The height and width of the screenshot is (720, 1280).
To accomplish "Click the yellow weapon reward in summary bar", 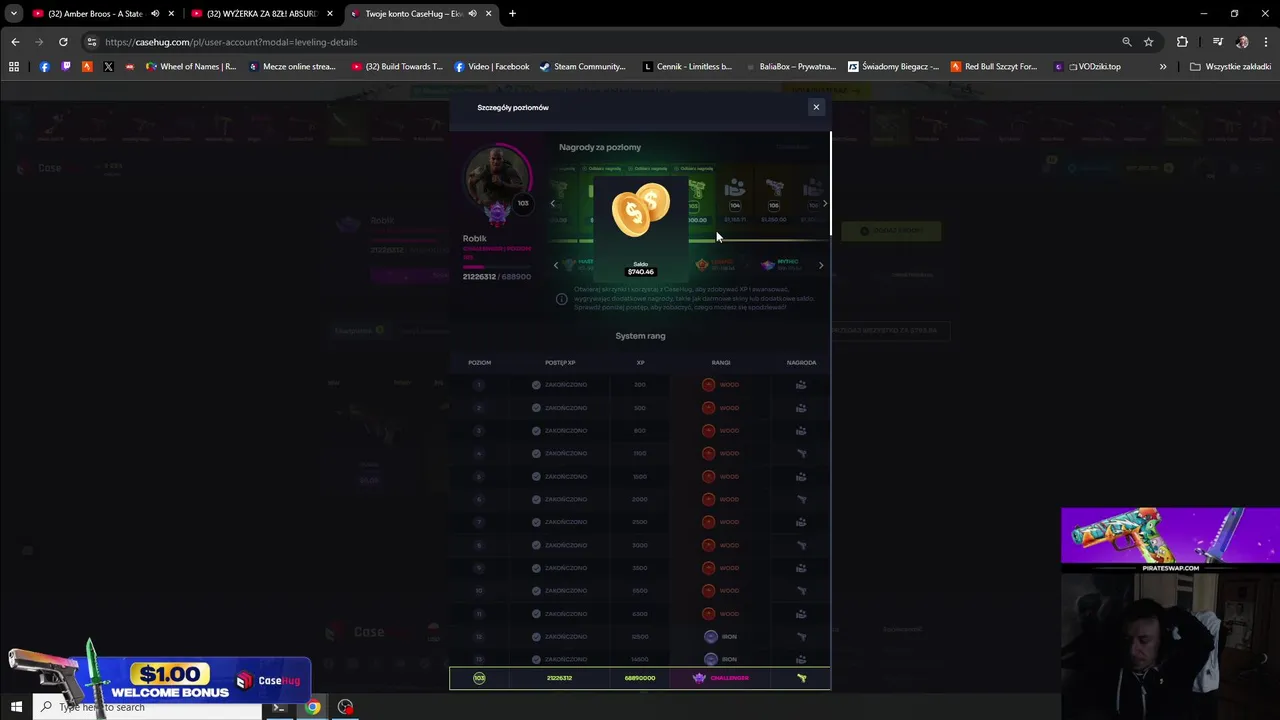I will pyautogui.click(x=801, y=678).
